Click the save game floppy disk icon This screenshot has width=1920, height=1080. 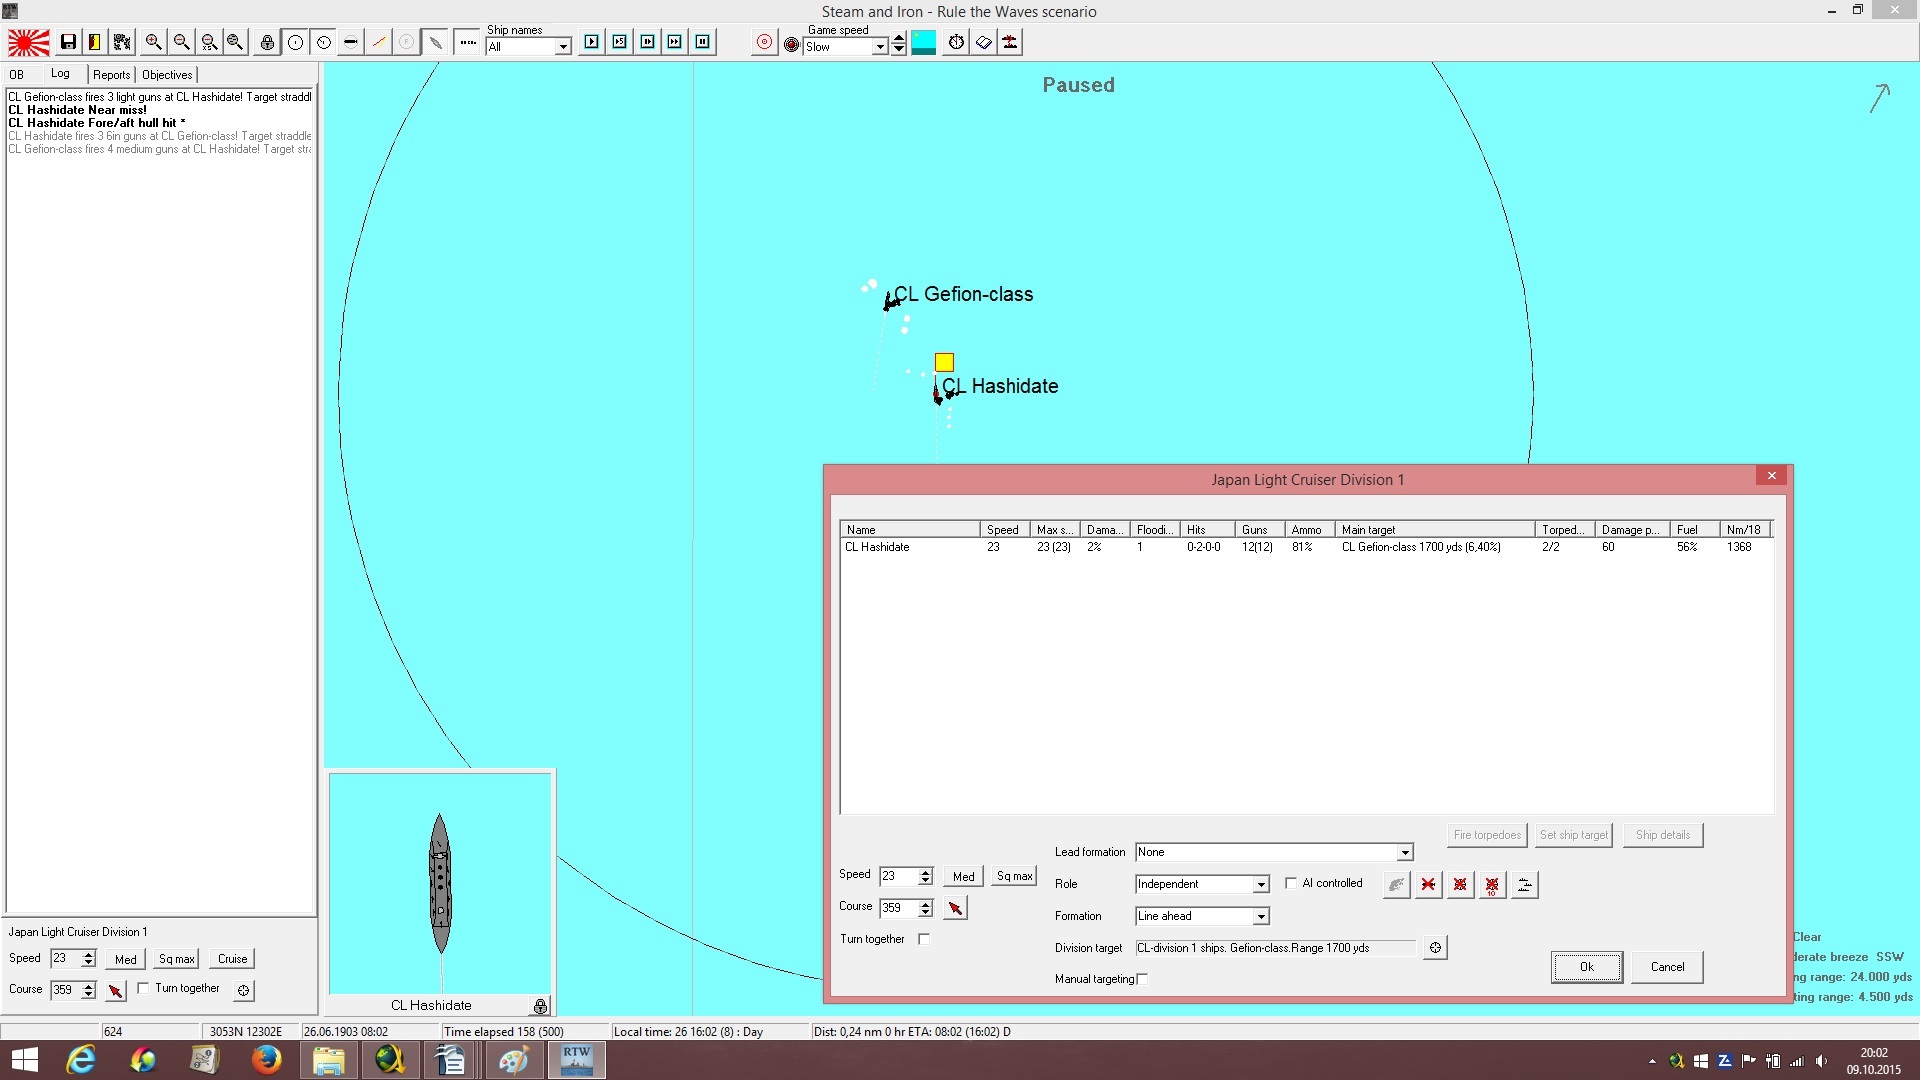click(x=68, y=42)
